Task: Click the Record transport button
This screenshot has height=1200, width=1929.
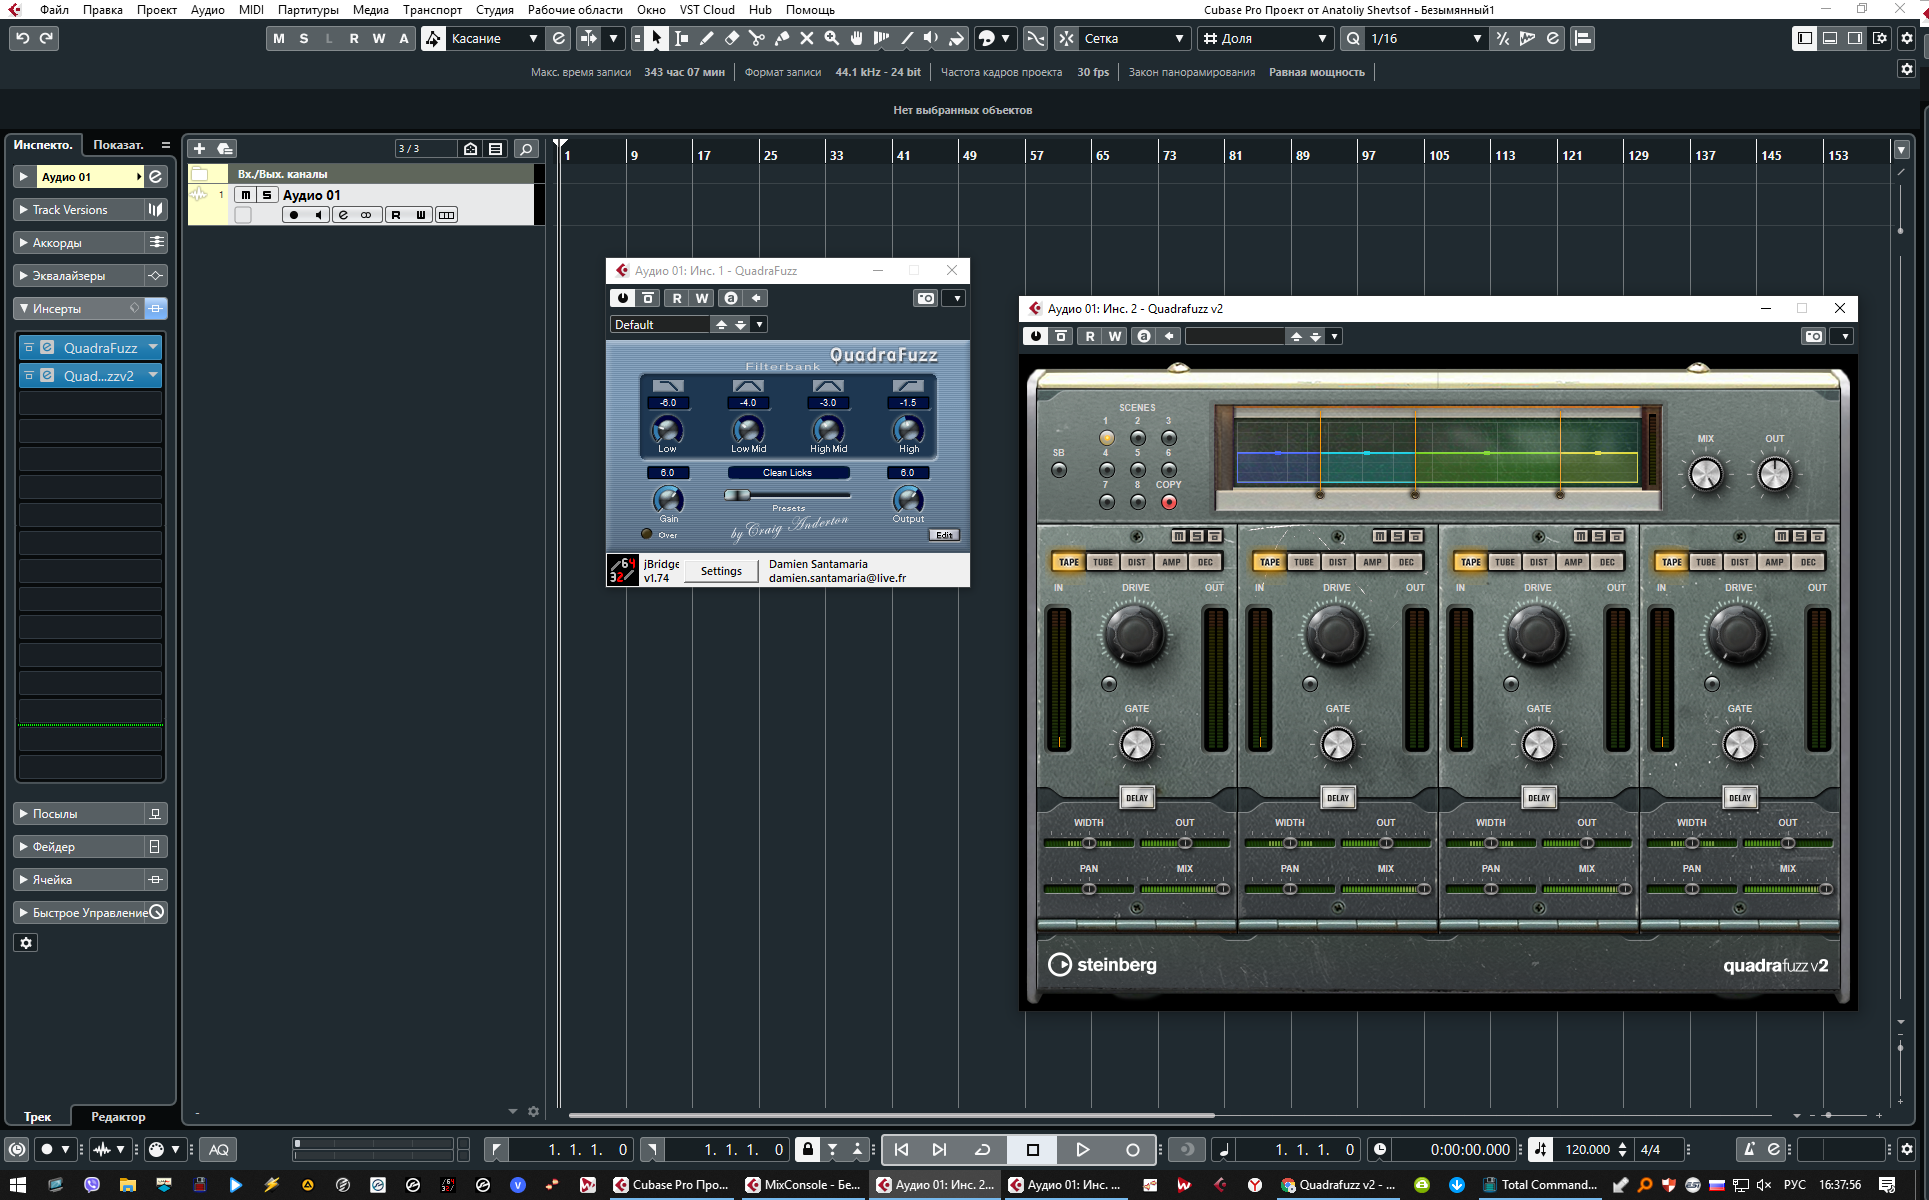Action: [x=1132, y=1149]
